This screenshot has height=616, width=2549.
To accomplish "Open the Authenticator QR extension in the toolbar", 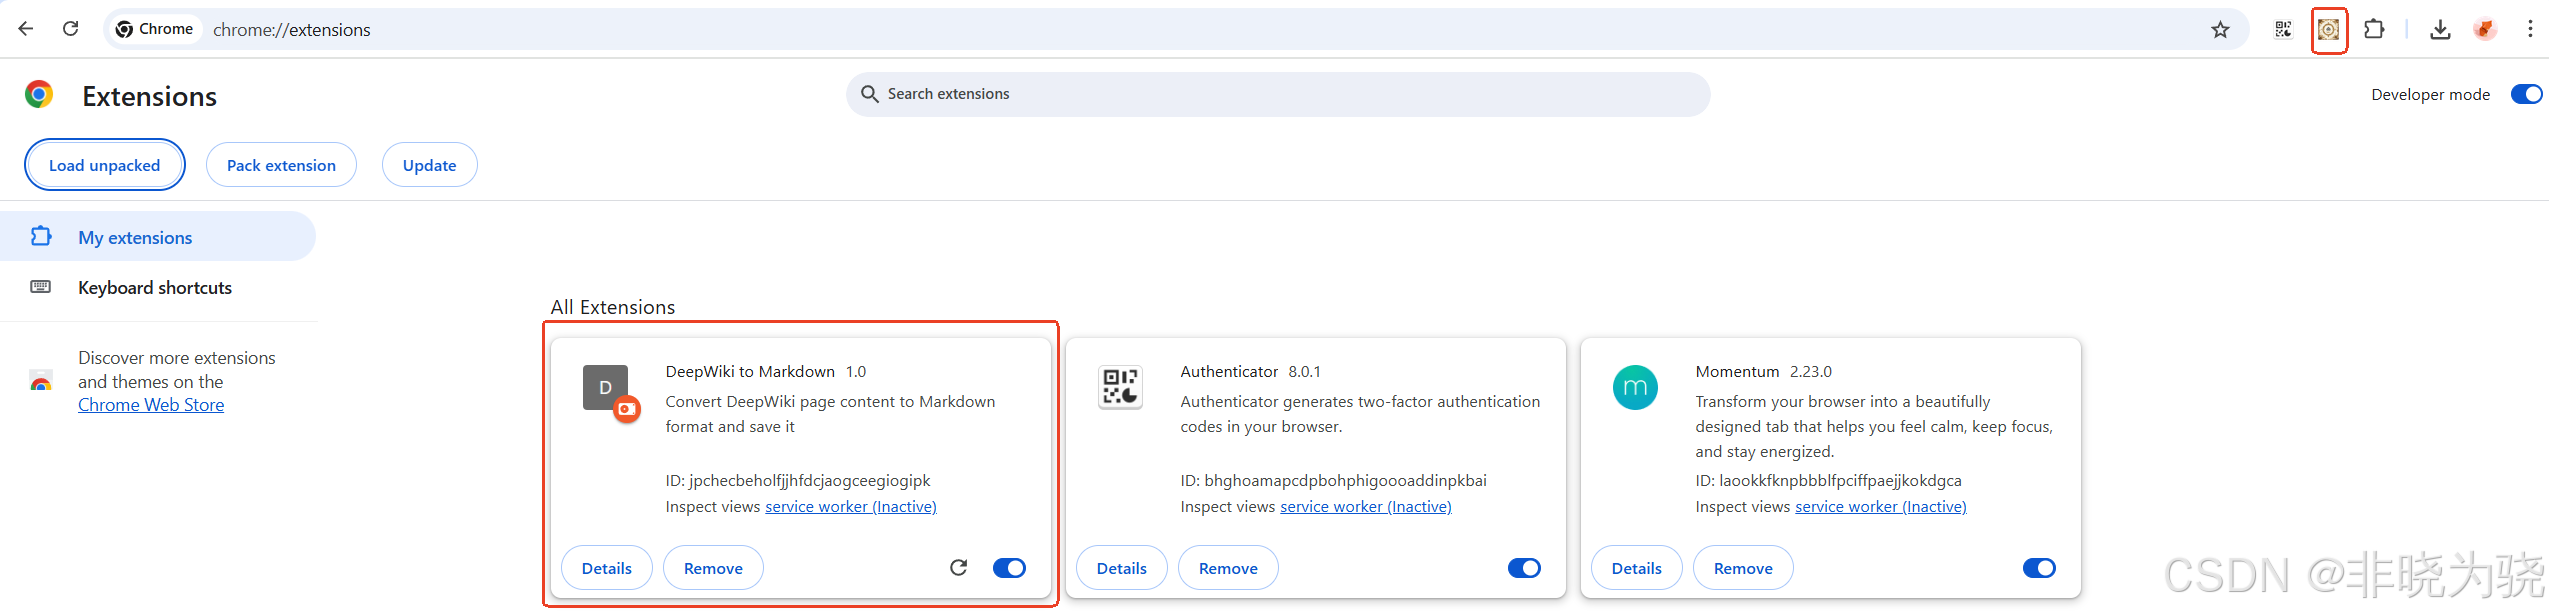I will point(2283,30).
